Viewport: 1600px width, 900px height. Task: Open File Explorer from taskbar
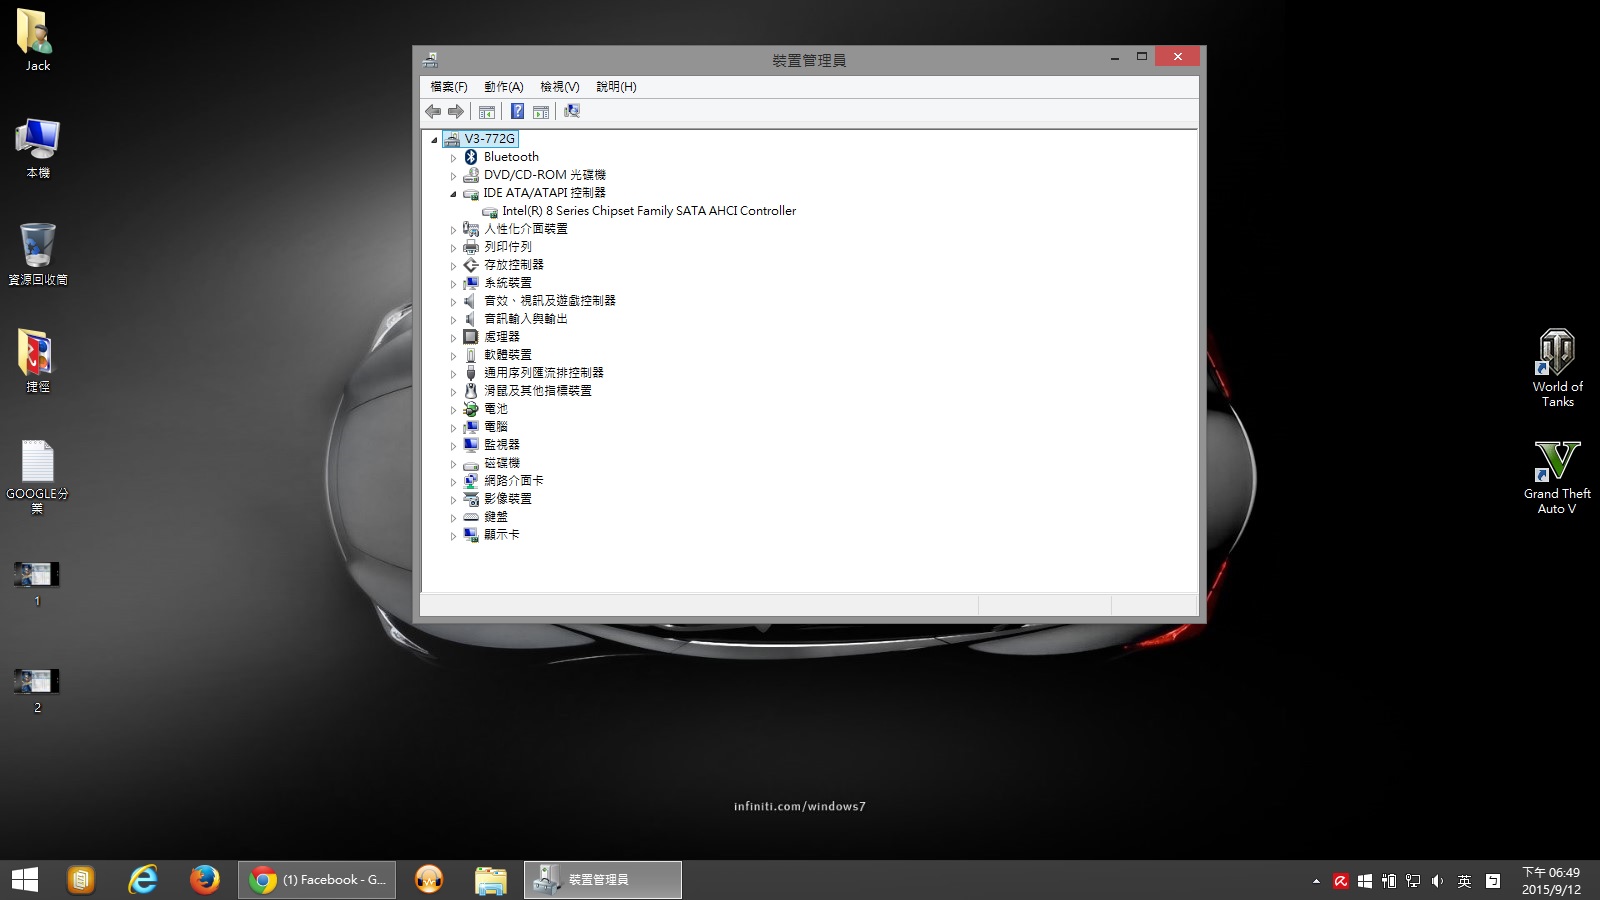pos(491,880)
